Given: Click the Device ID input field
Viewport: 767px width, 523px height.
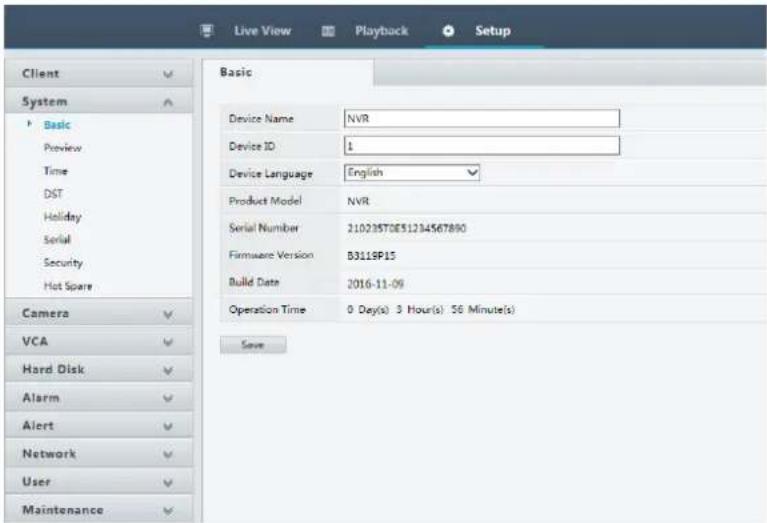Looking at the screenshot, I should coord(482,146).
